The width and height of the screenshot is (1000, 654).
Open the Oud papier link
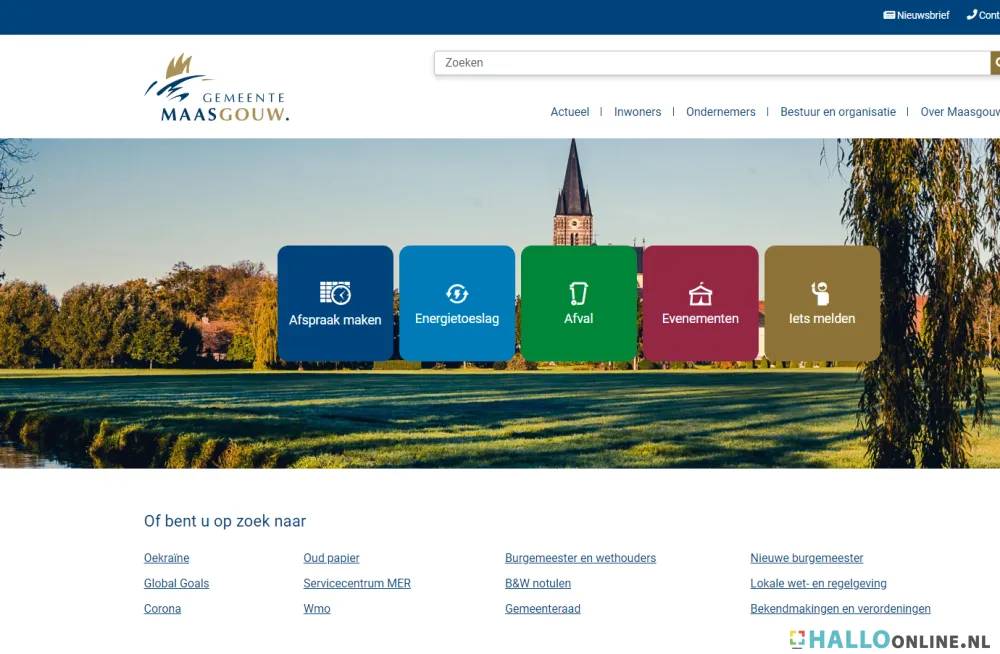coord(331,558)
